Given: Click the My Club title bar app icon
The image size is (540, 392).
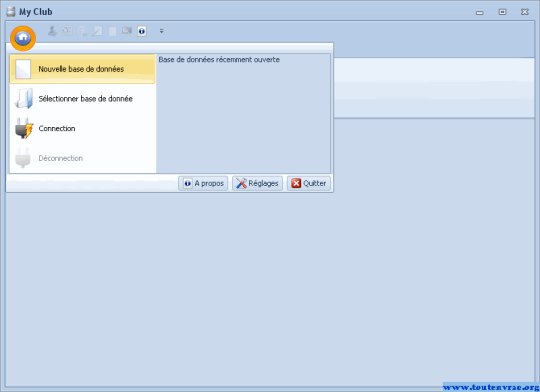Looking at the screenshot, I should coord(11,12).
